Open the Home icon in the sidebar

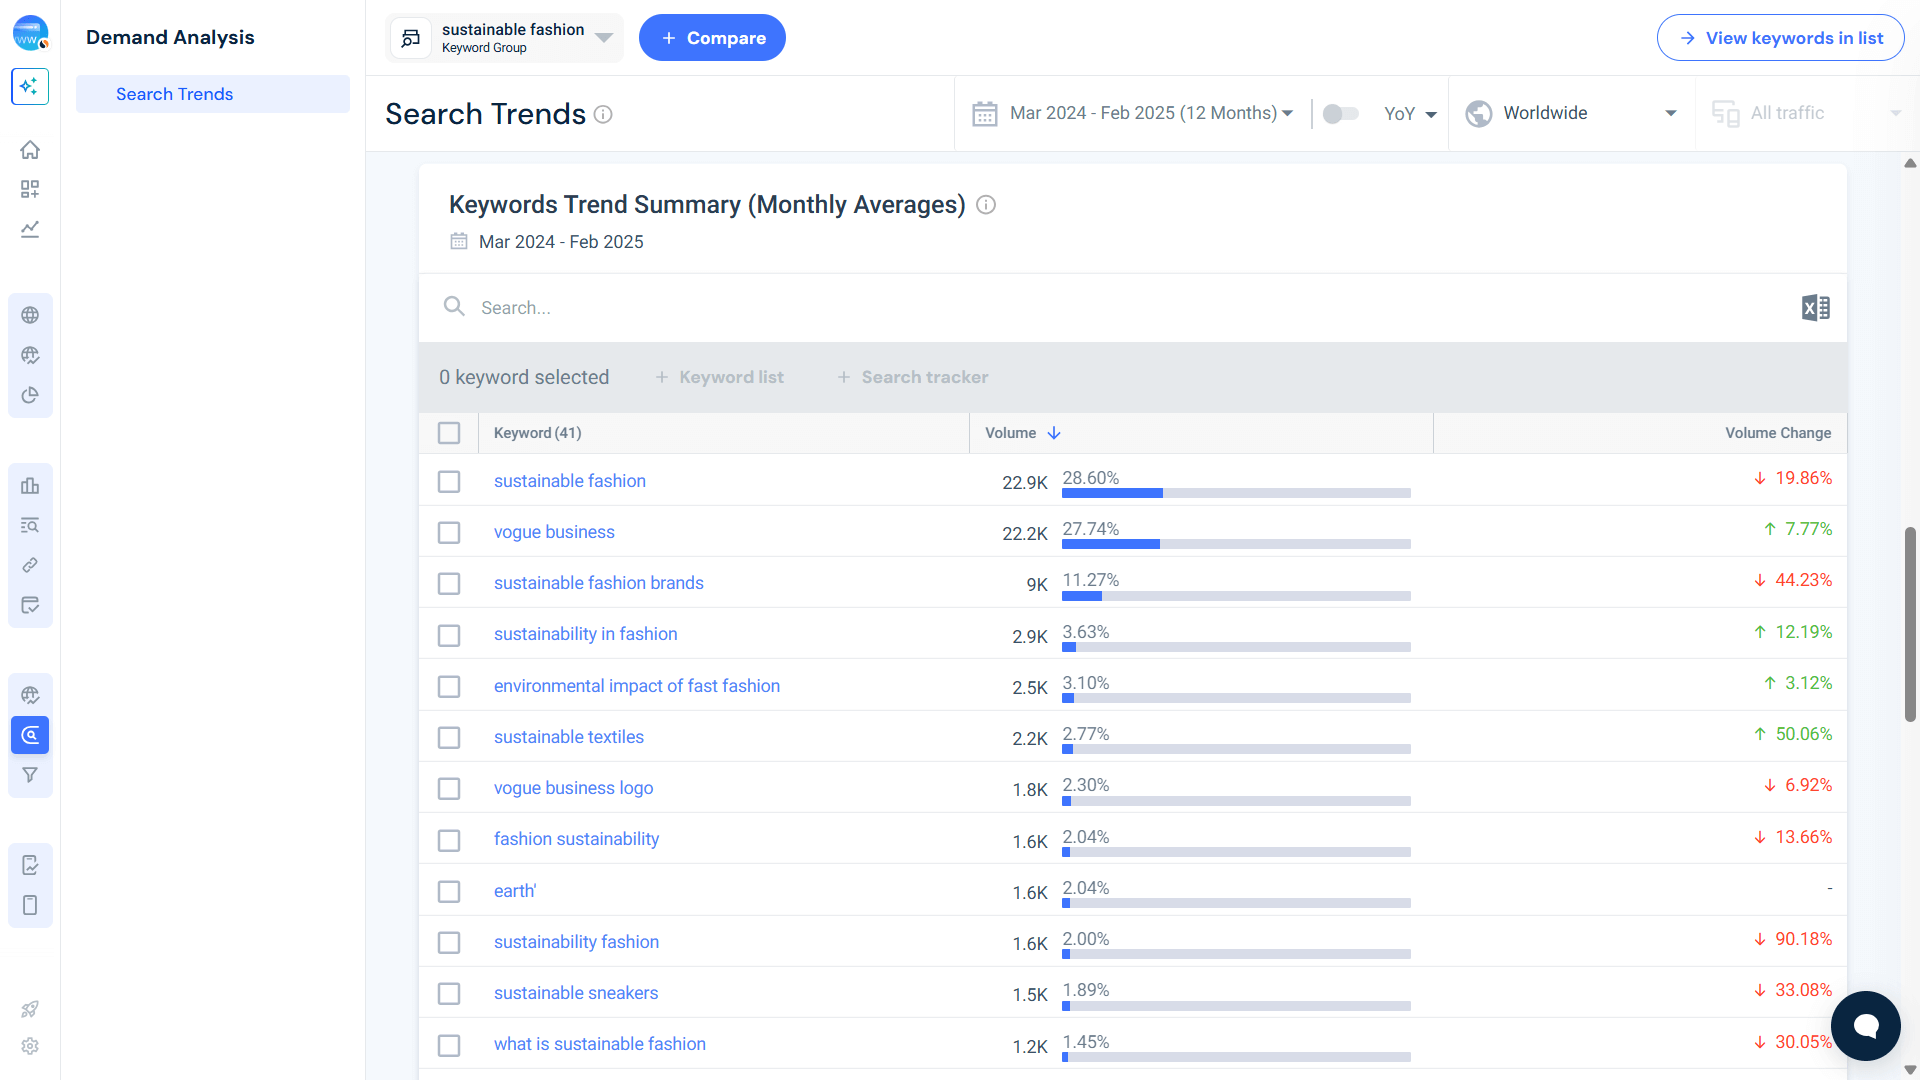pos(30,149)
